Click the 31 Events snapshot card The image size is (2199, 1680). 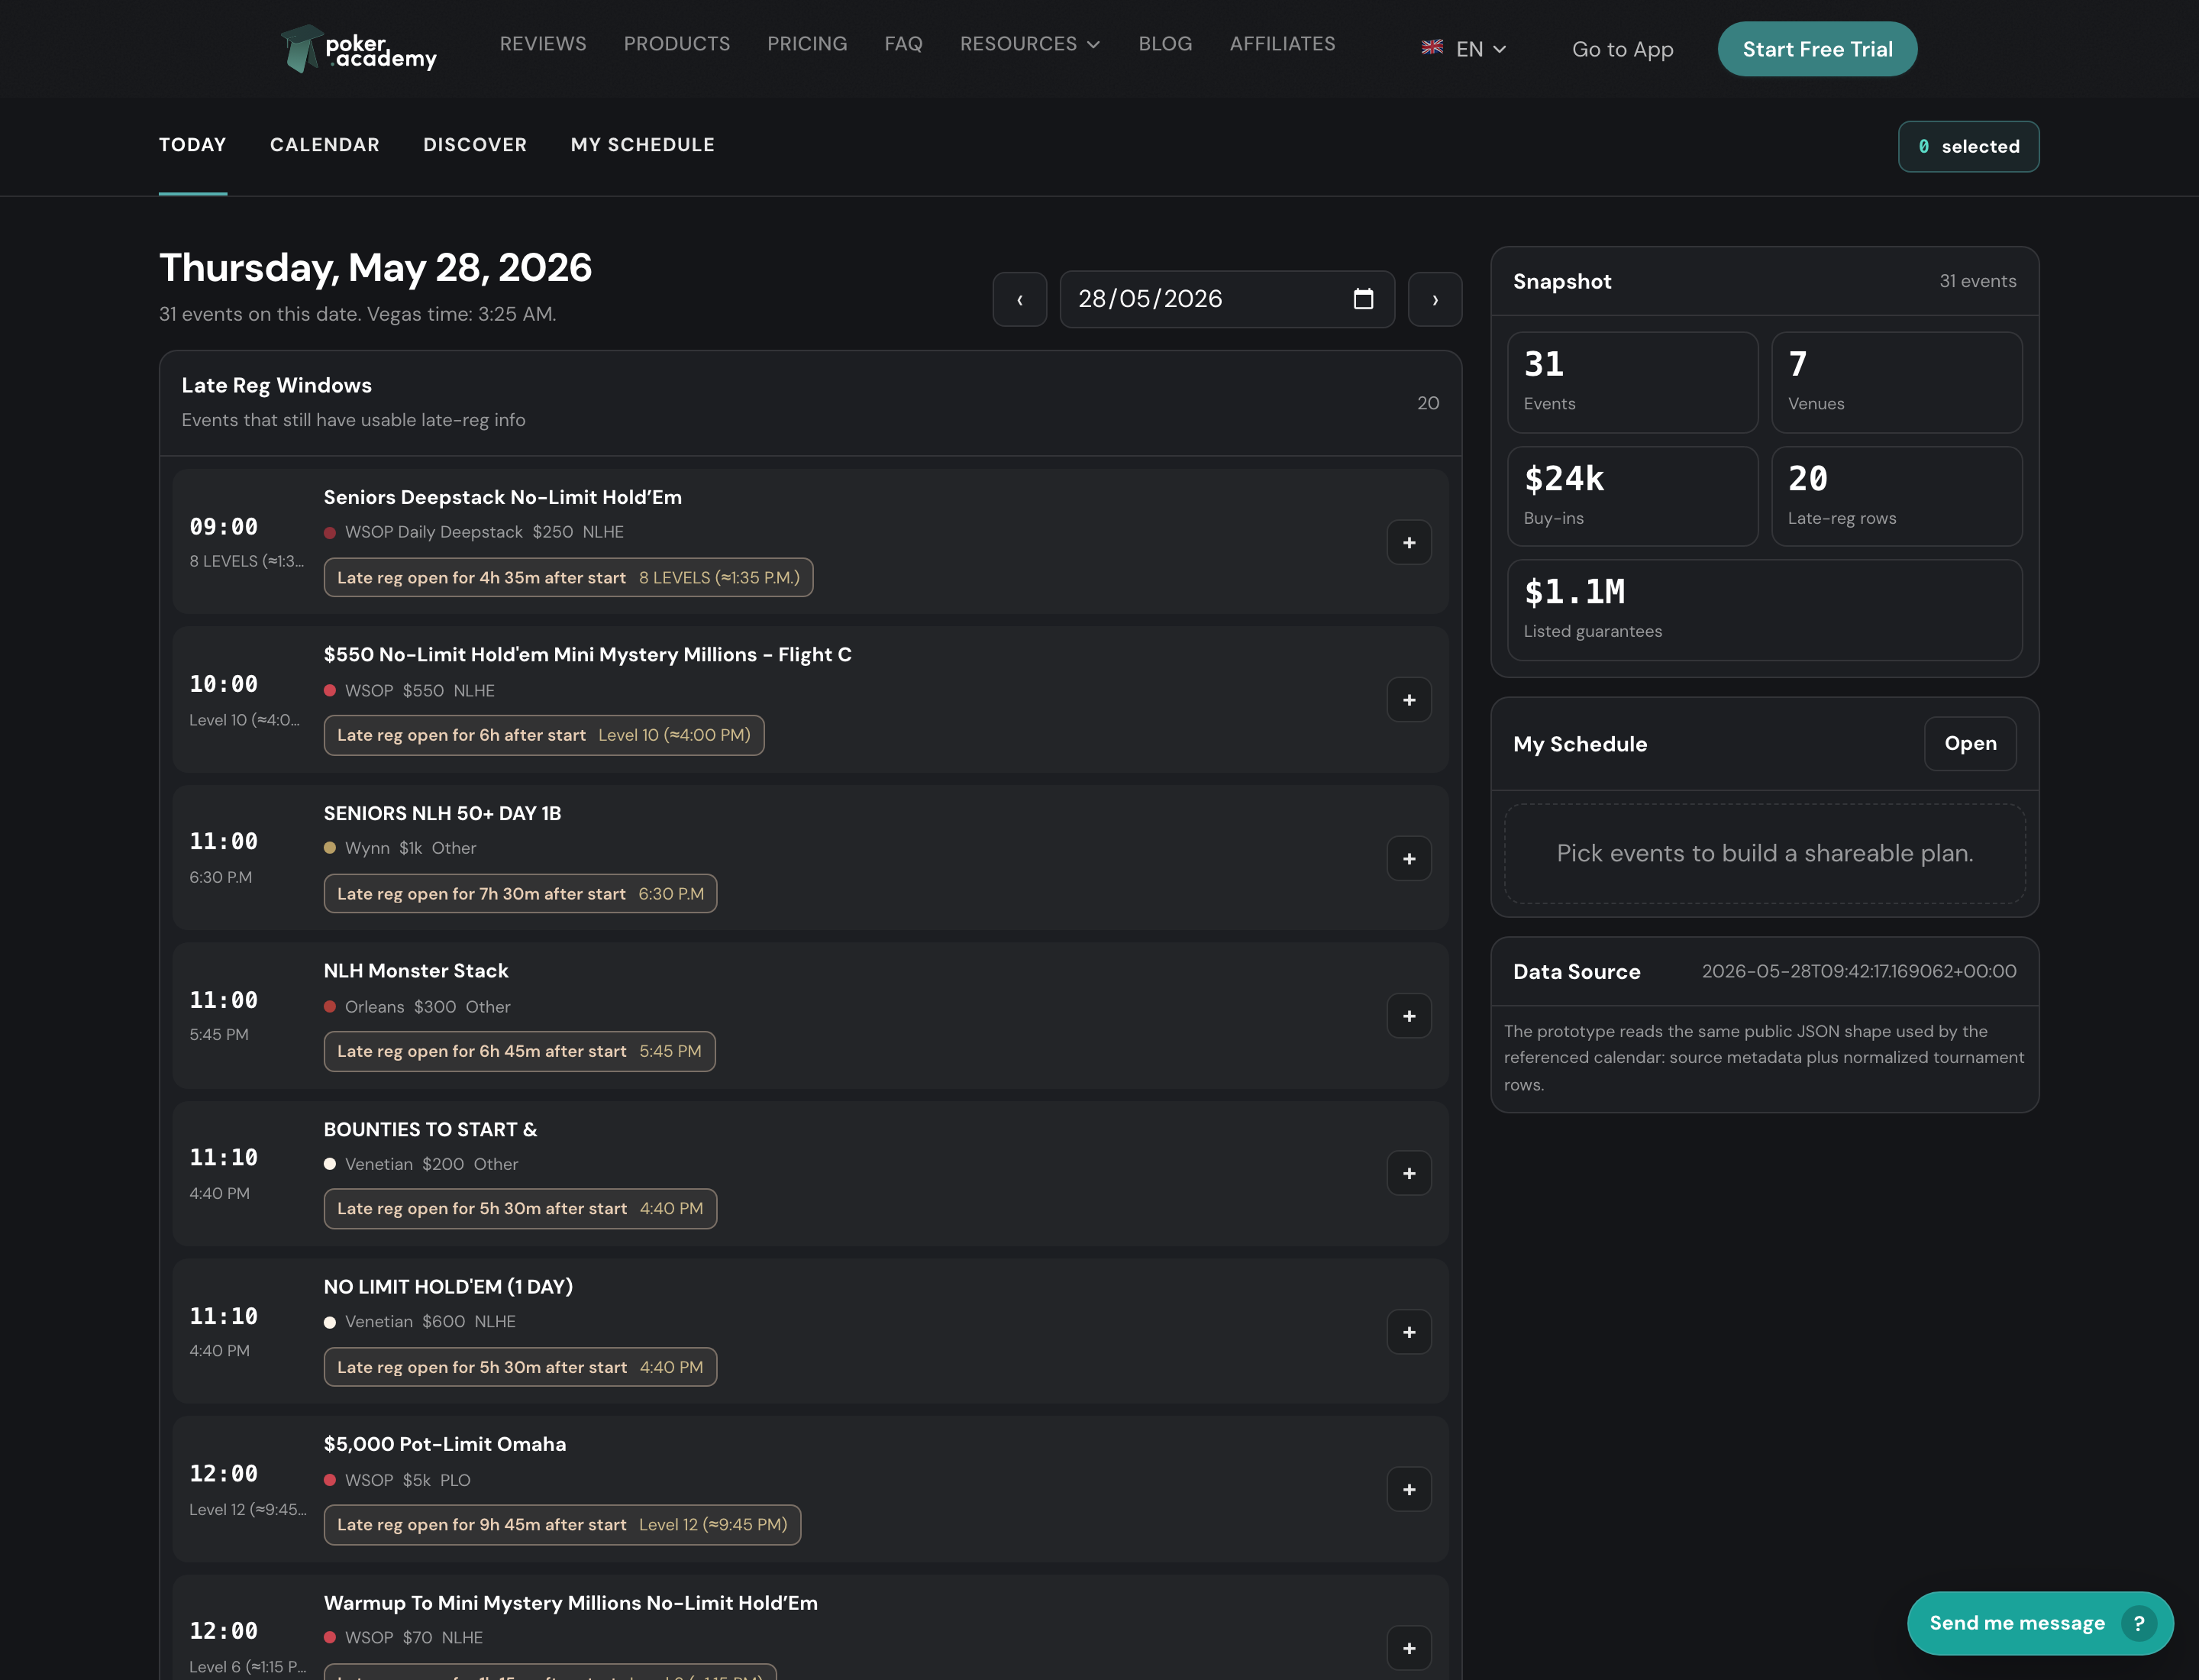pyautogui.click(x=1632, y=382)
